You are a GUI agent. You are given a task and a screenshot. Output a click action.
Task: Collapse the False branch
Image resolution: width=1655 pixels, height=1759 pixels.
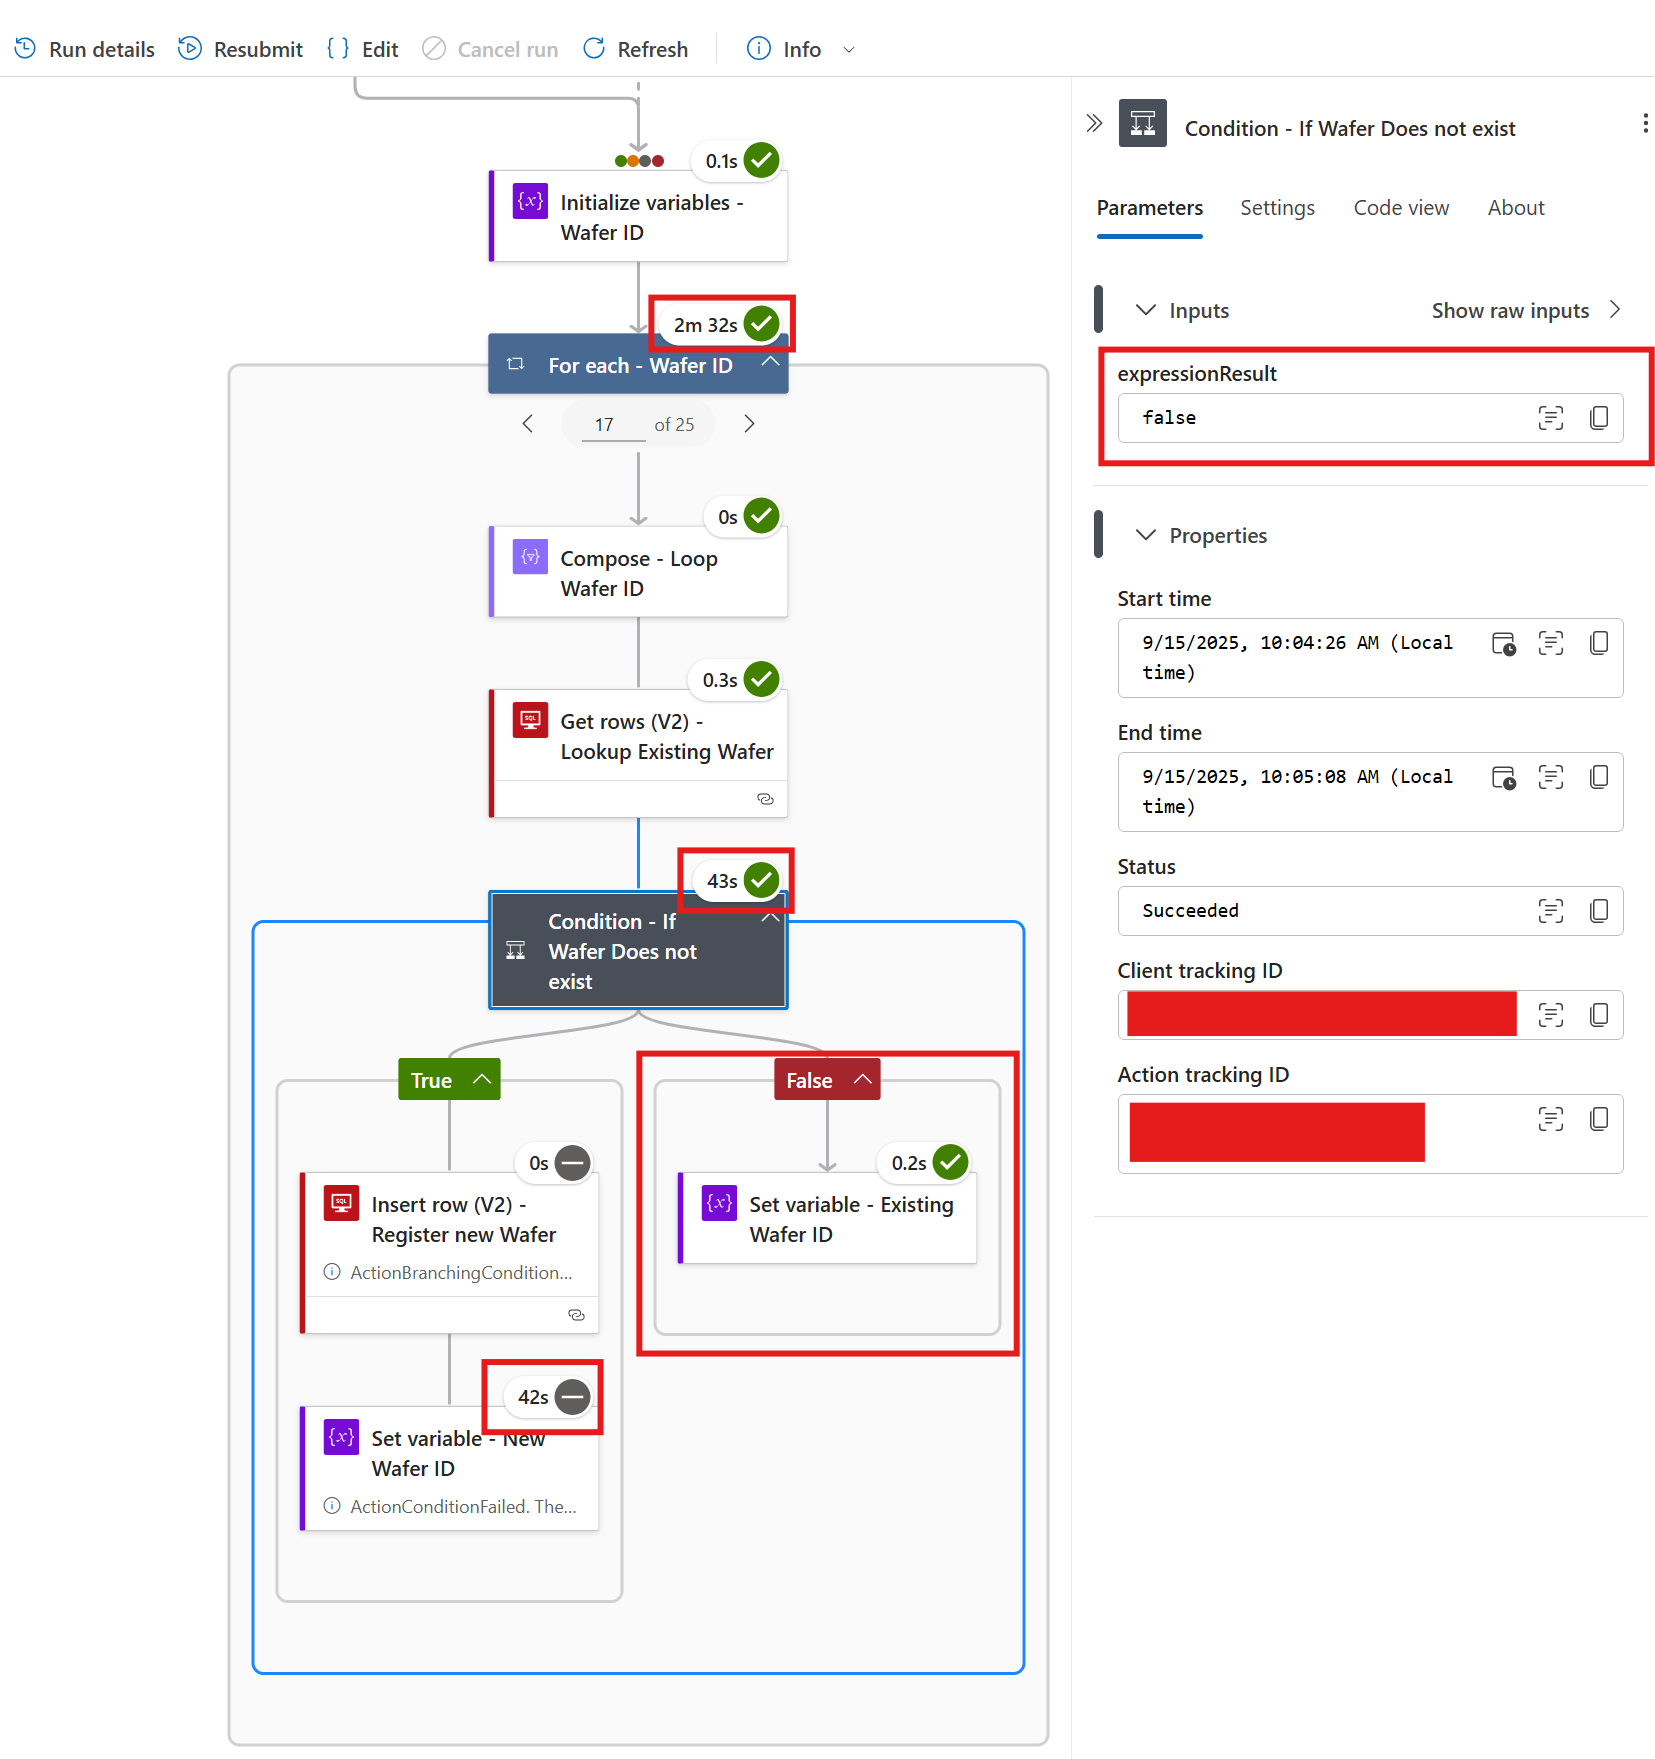click(862, 1079)
